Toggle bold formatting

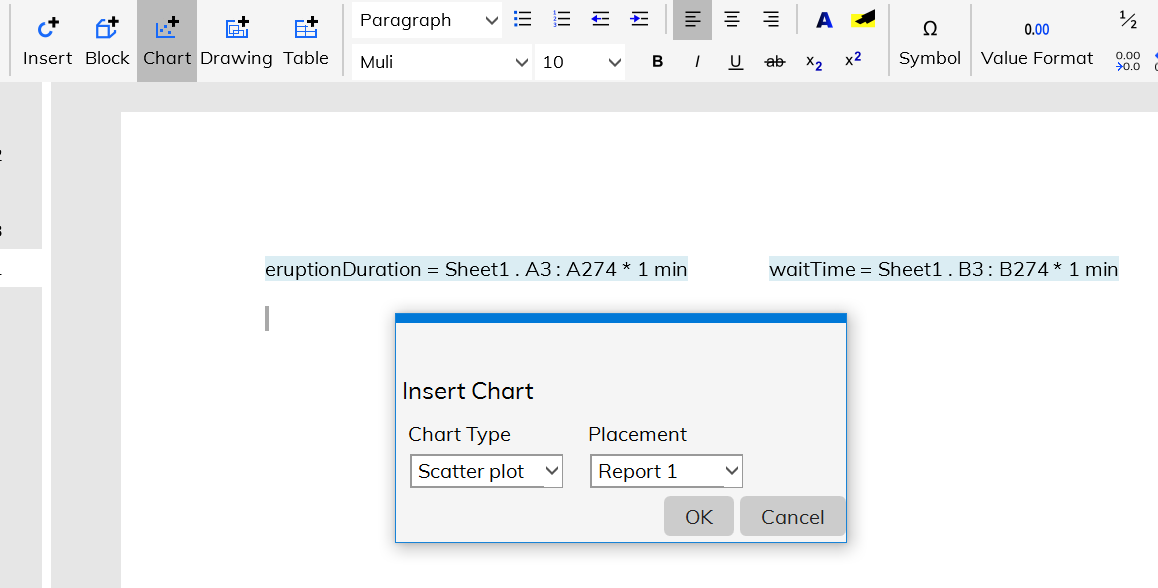click(657, 62)
